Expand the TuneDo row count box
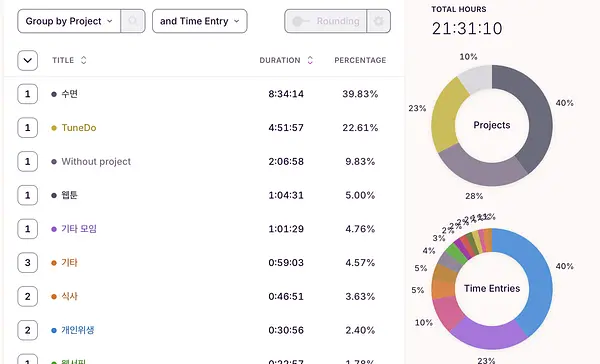Image resolution: width=600 pixels, height=364 pixels. pyautogui.click(x=28, y=128)
